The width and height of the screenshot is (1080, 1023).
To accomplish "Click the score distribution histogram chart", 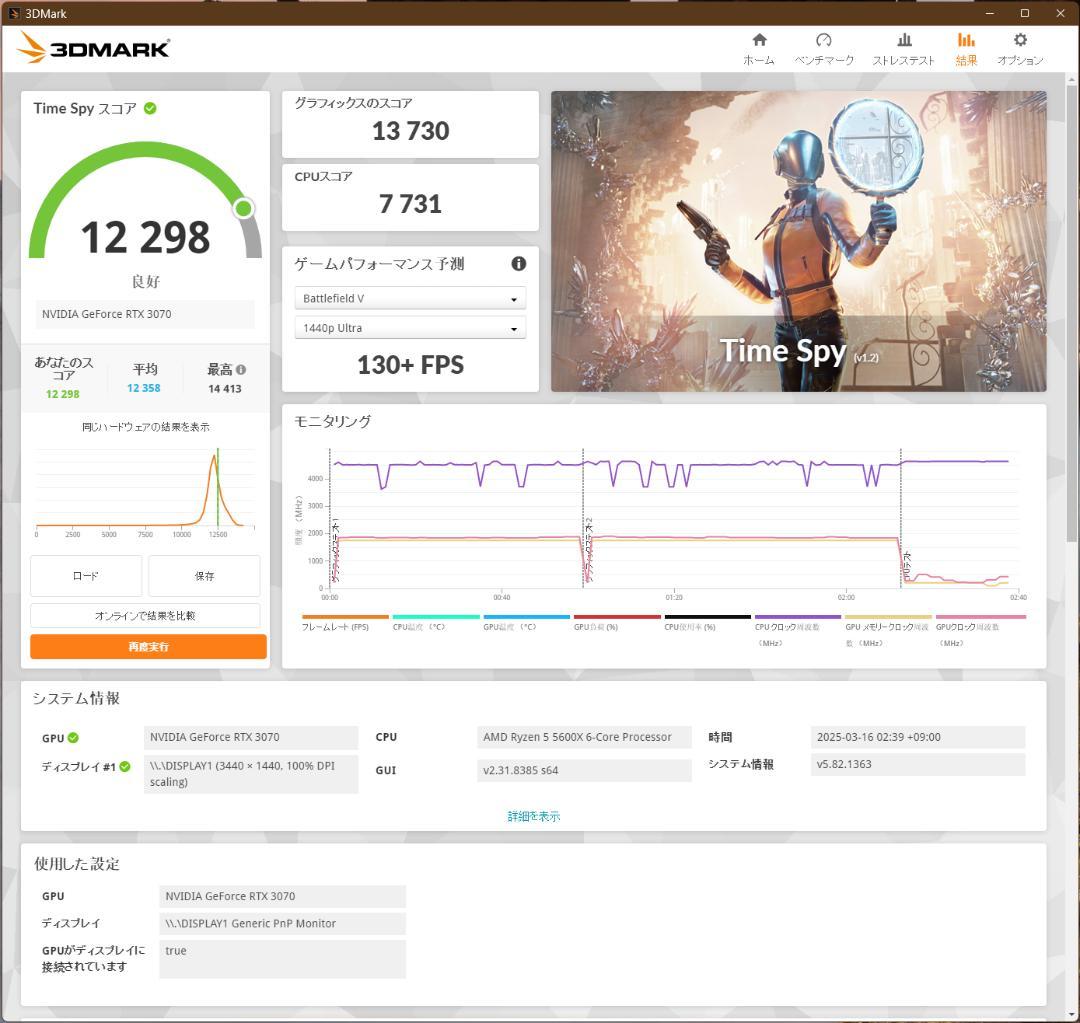I will (x=144, y=490).
